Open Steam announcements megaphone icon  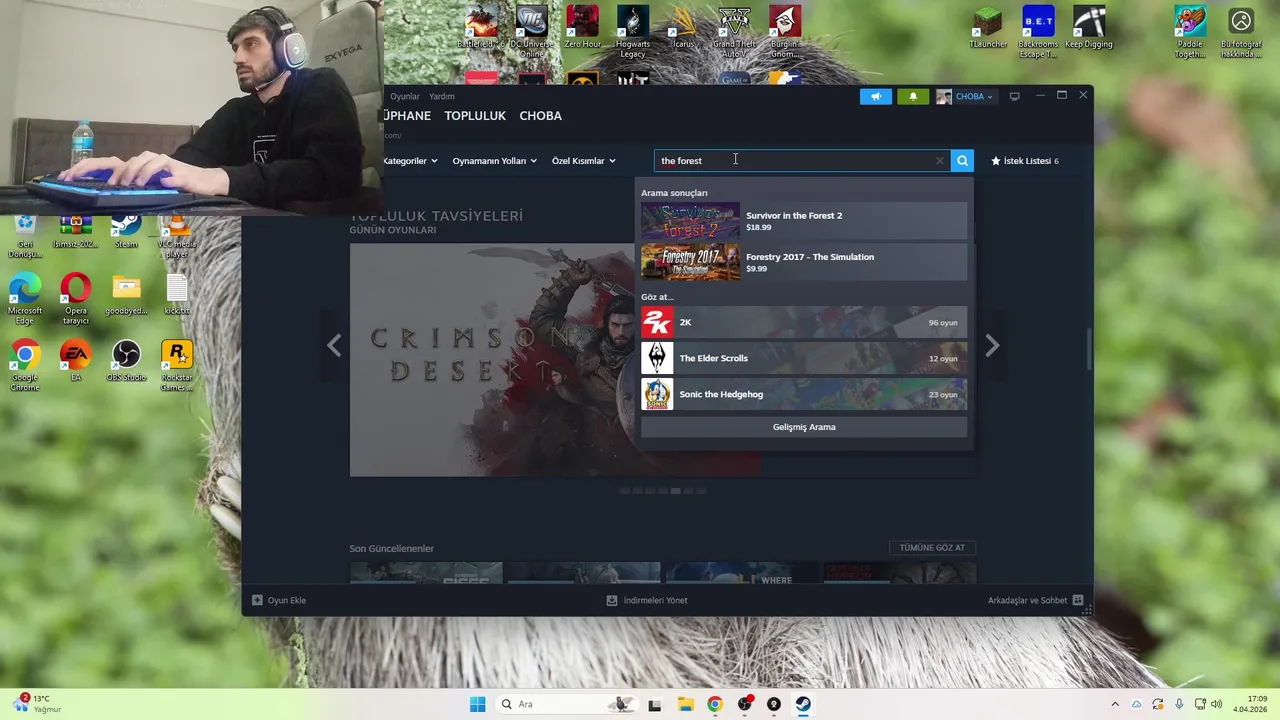pyautogui.click(x=875, y=96)
